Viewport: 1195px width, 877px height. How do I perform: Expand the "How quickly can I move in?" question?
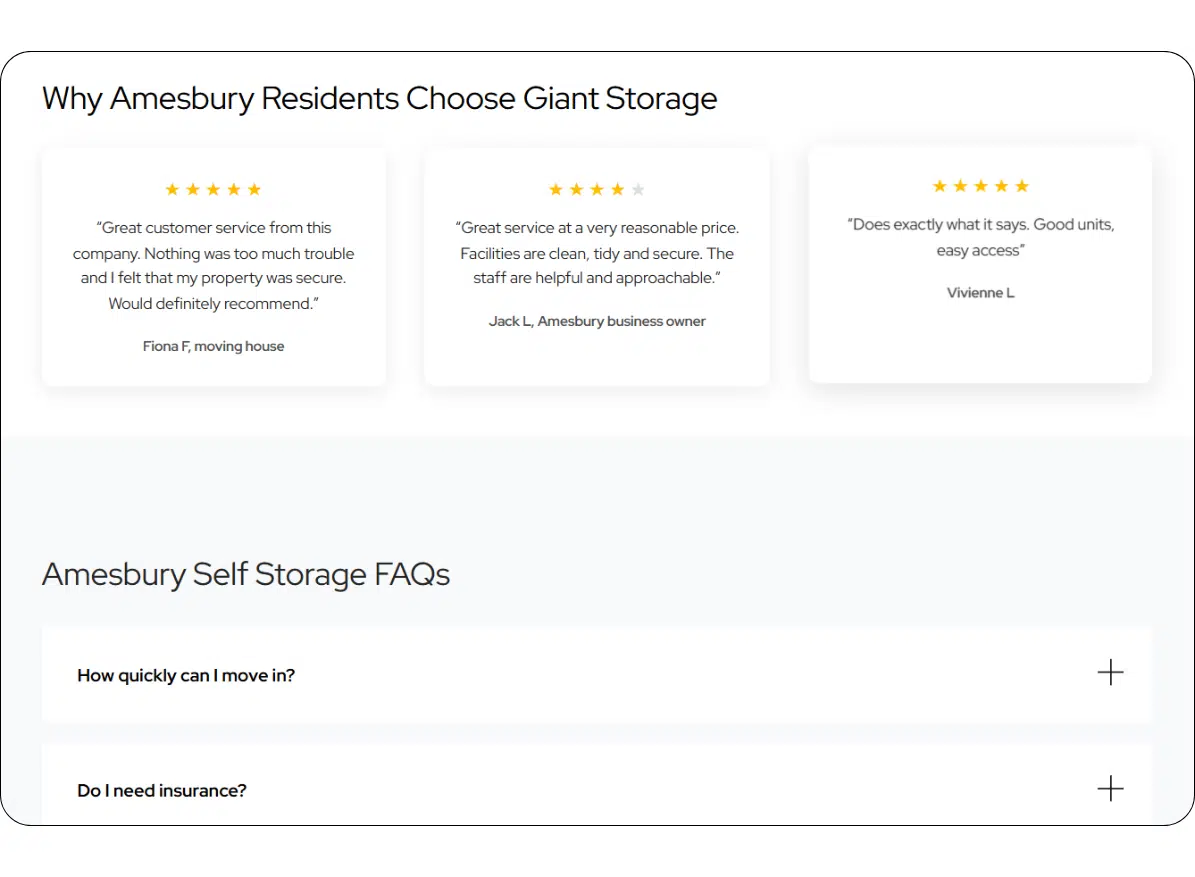pyautogui.click(x=186, y=675)
